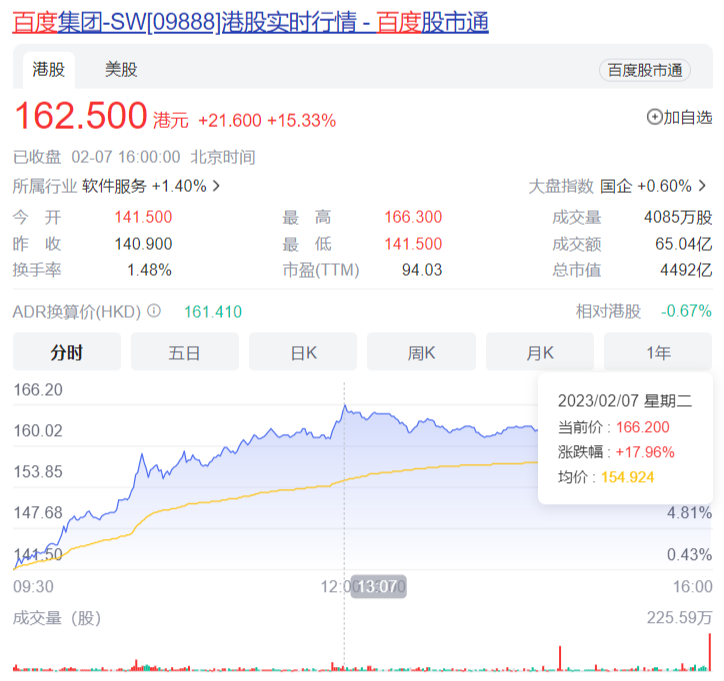Switch to the 美股 tab
The image size is (724, 681).
pos(121,70)
